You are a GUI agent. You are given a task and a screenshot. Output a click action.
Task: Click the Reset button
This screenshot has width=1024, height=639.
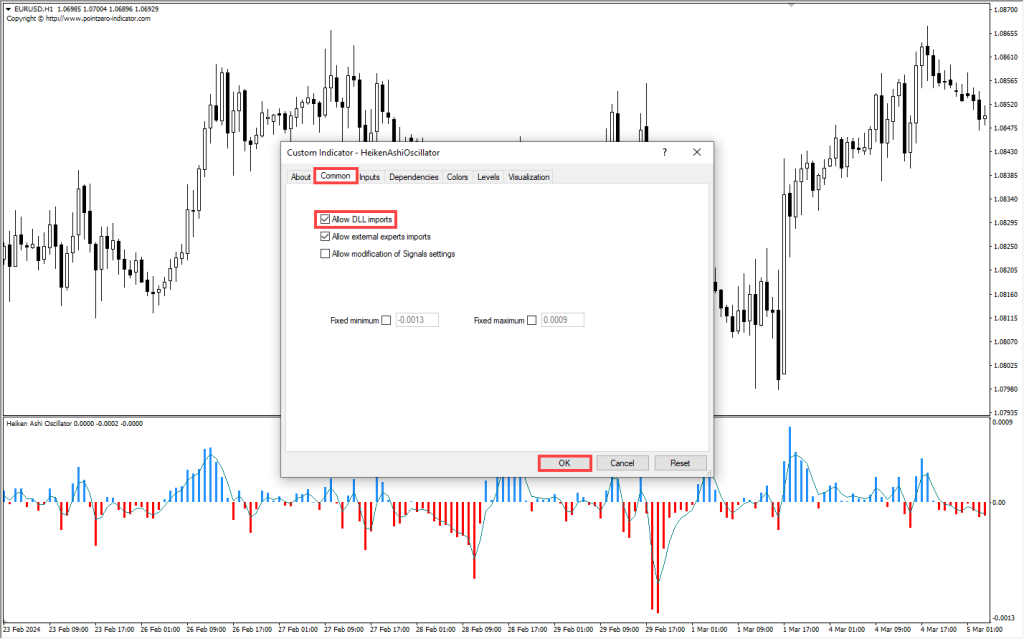680,463
